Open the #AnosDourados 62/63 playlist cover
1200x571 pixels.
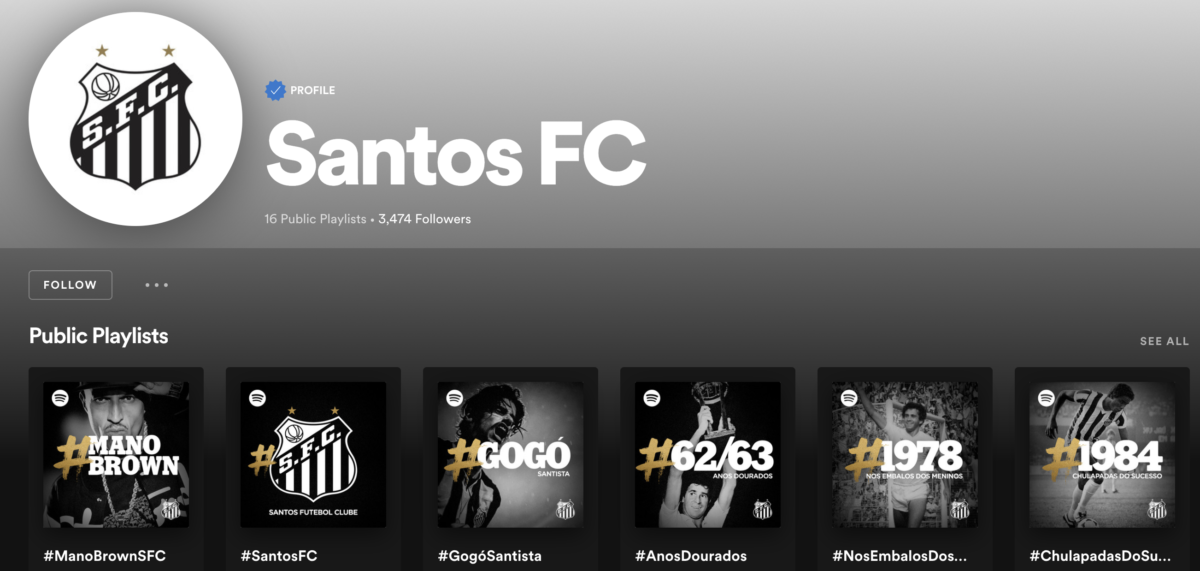(707, 454)
